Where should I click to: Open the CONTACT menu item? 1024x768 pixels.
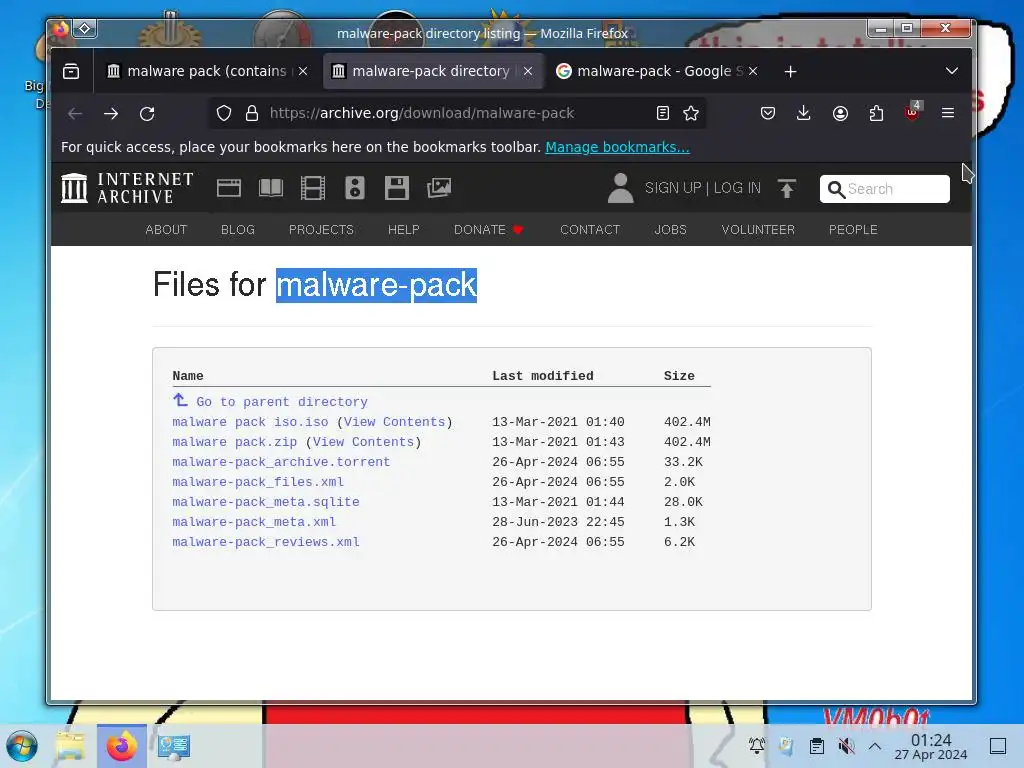point(590,230)
